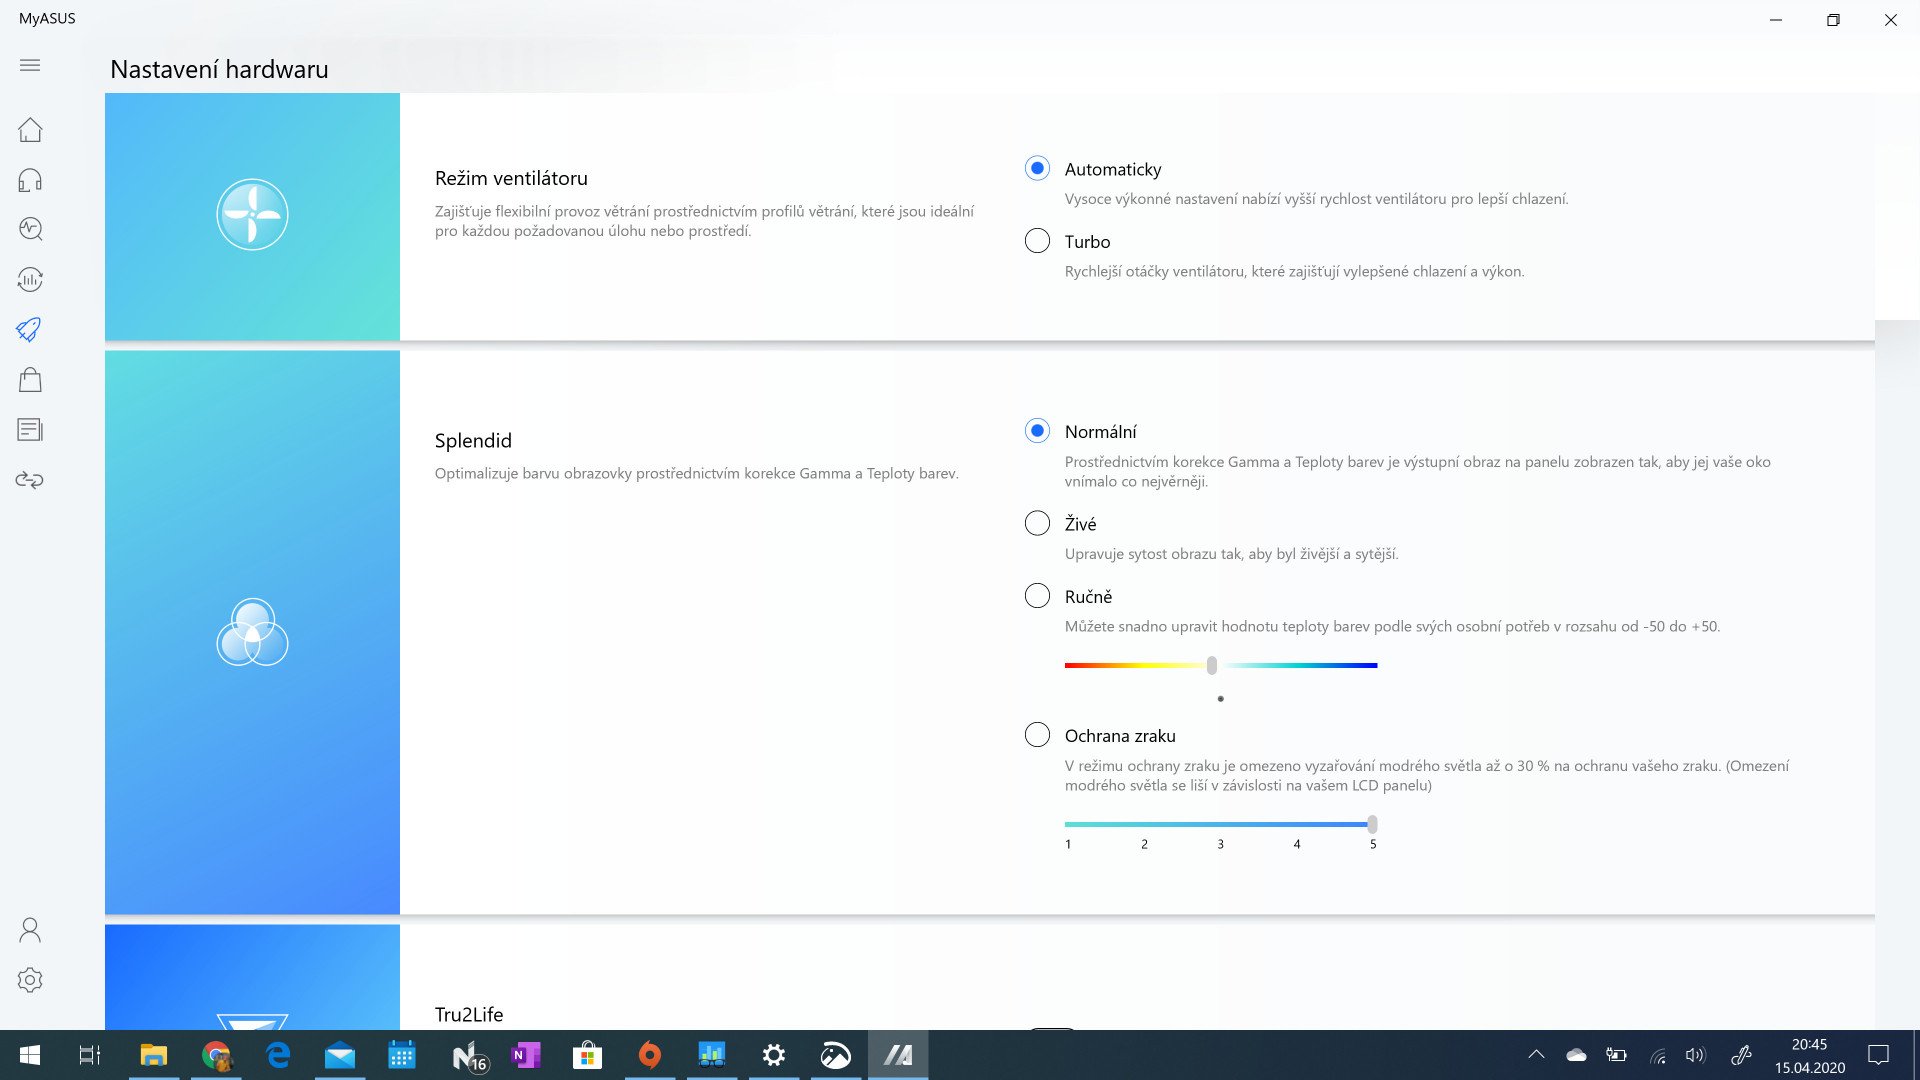The height and width of the screenshot is (1080, 1920).
Task: Open the news list icon
Action: [30, 430]
